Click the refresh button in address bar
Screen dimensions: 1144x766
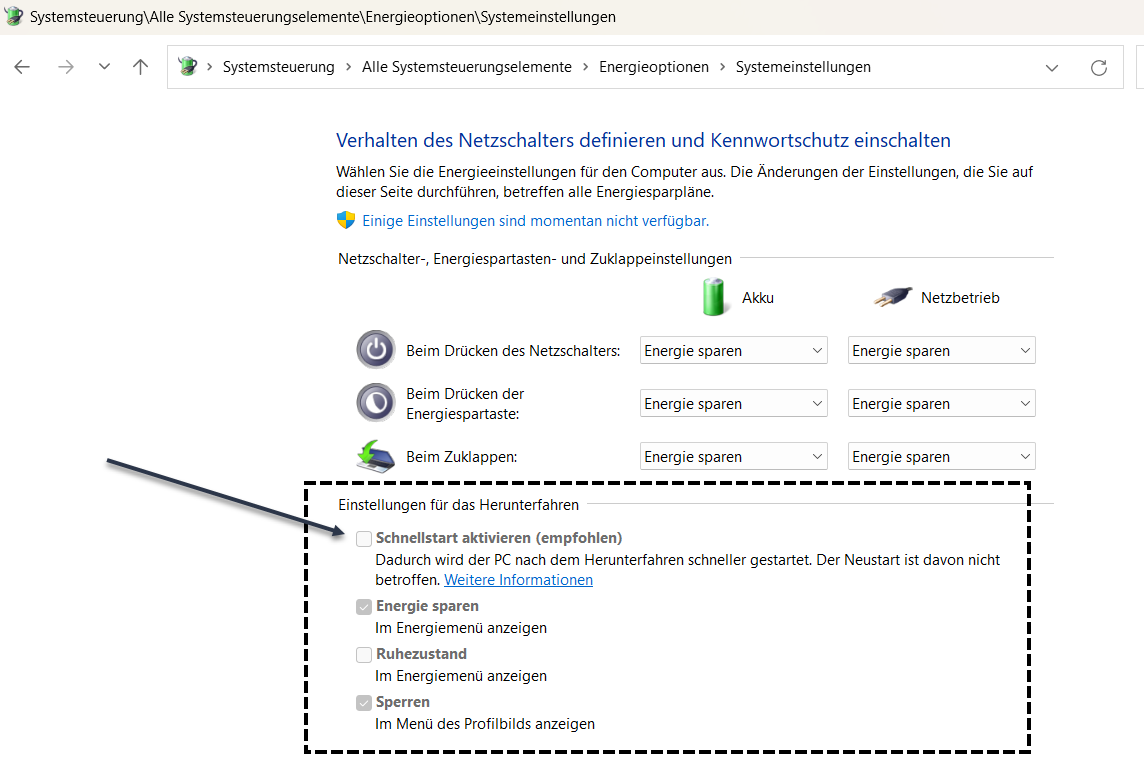coord(1098,67)
